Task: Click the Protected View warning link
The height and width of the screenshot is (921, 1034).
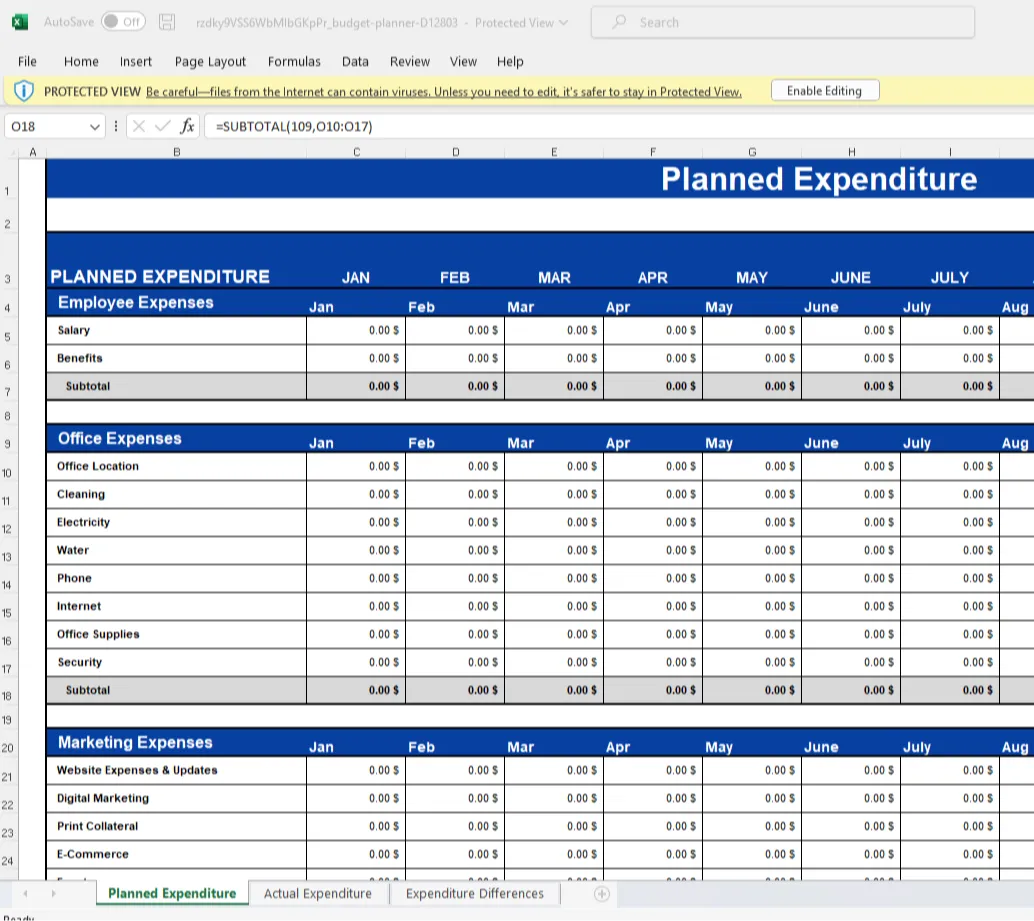Action: pos(444,92)
